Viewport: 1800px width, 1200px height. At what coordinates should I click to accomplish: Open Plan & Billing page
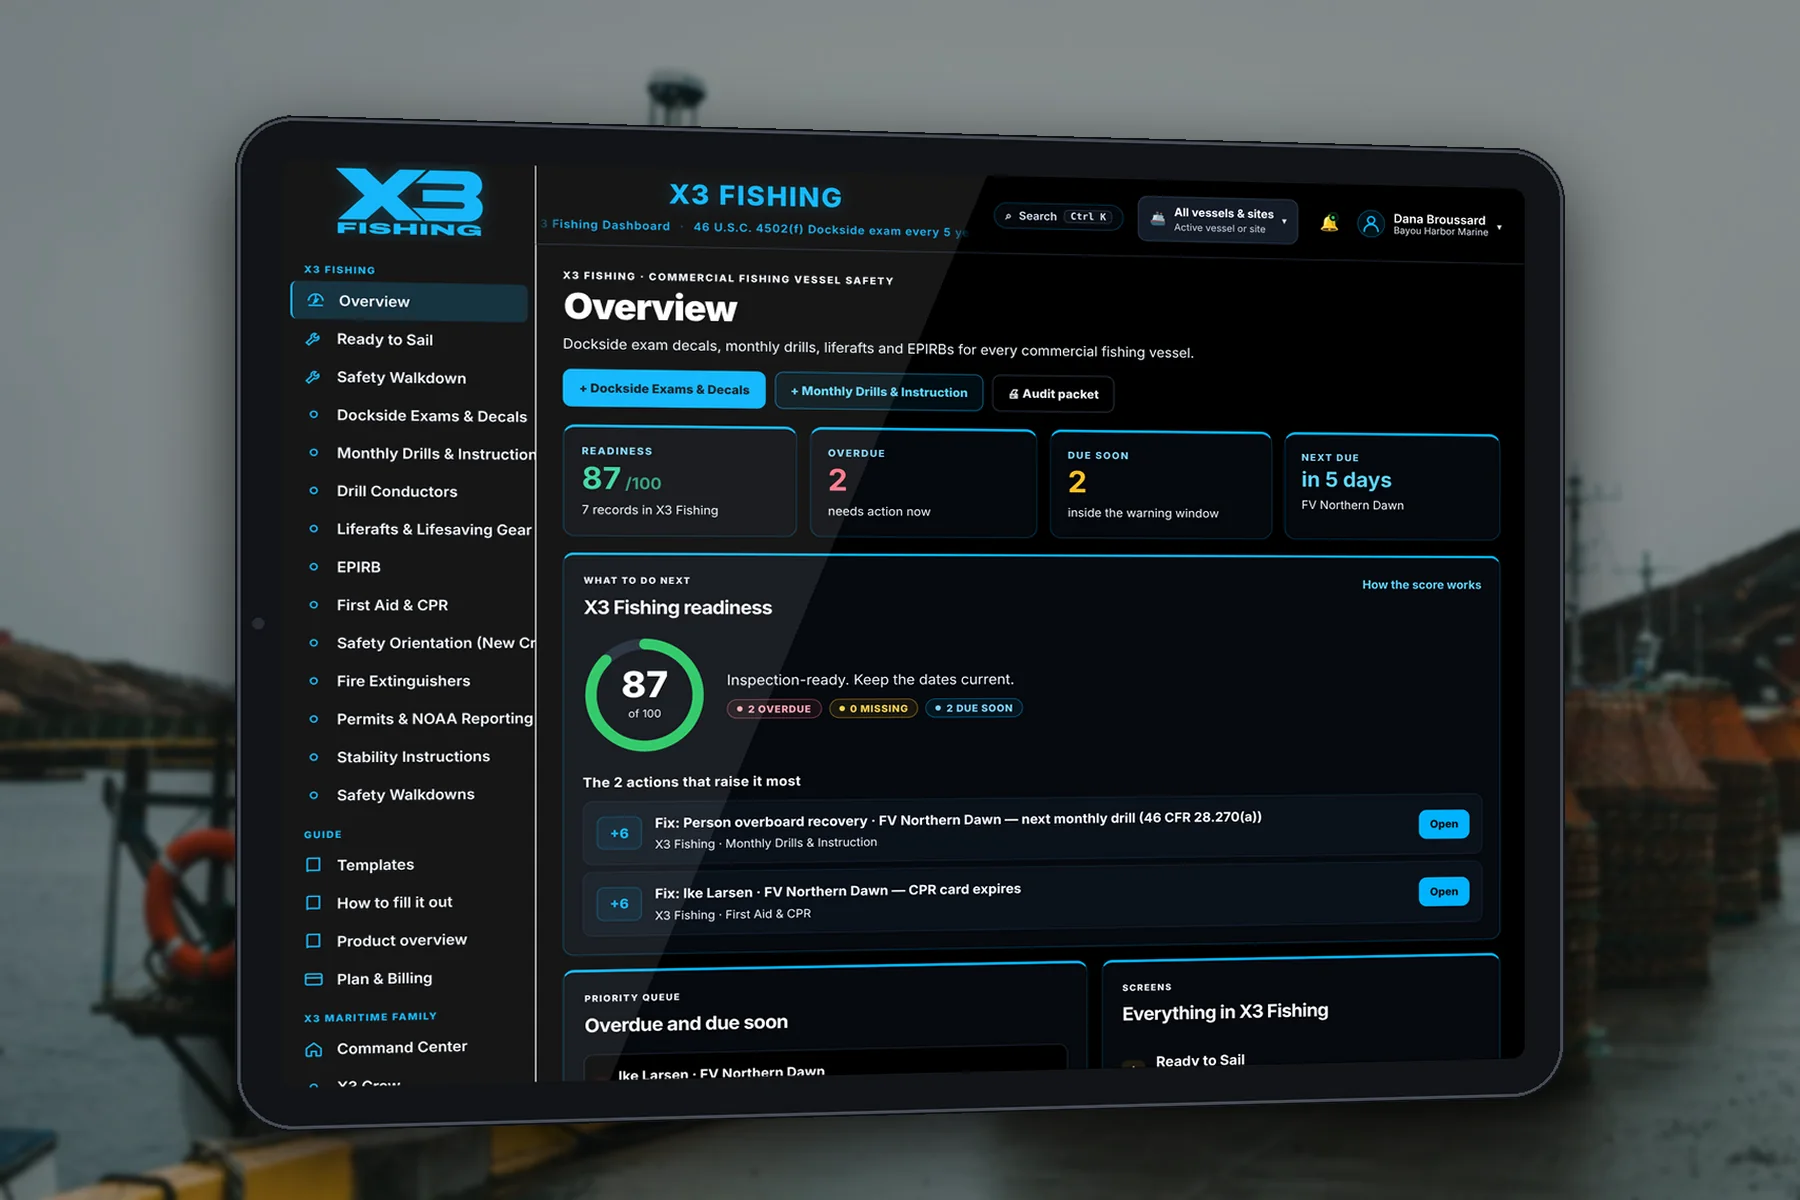point(384,978)
